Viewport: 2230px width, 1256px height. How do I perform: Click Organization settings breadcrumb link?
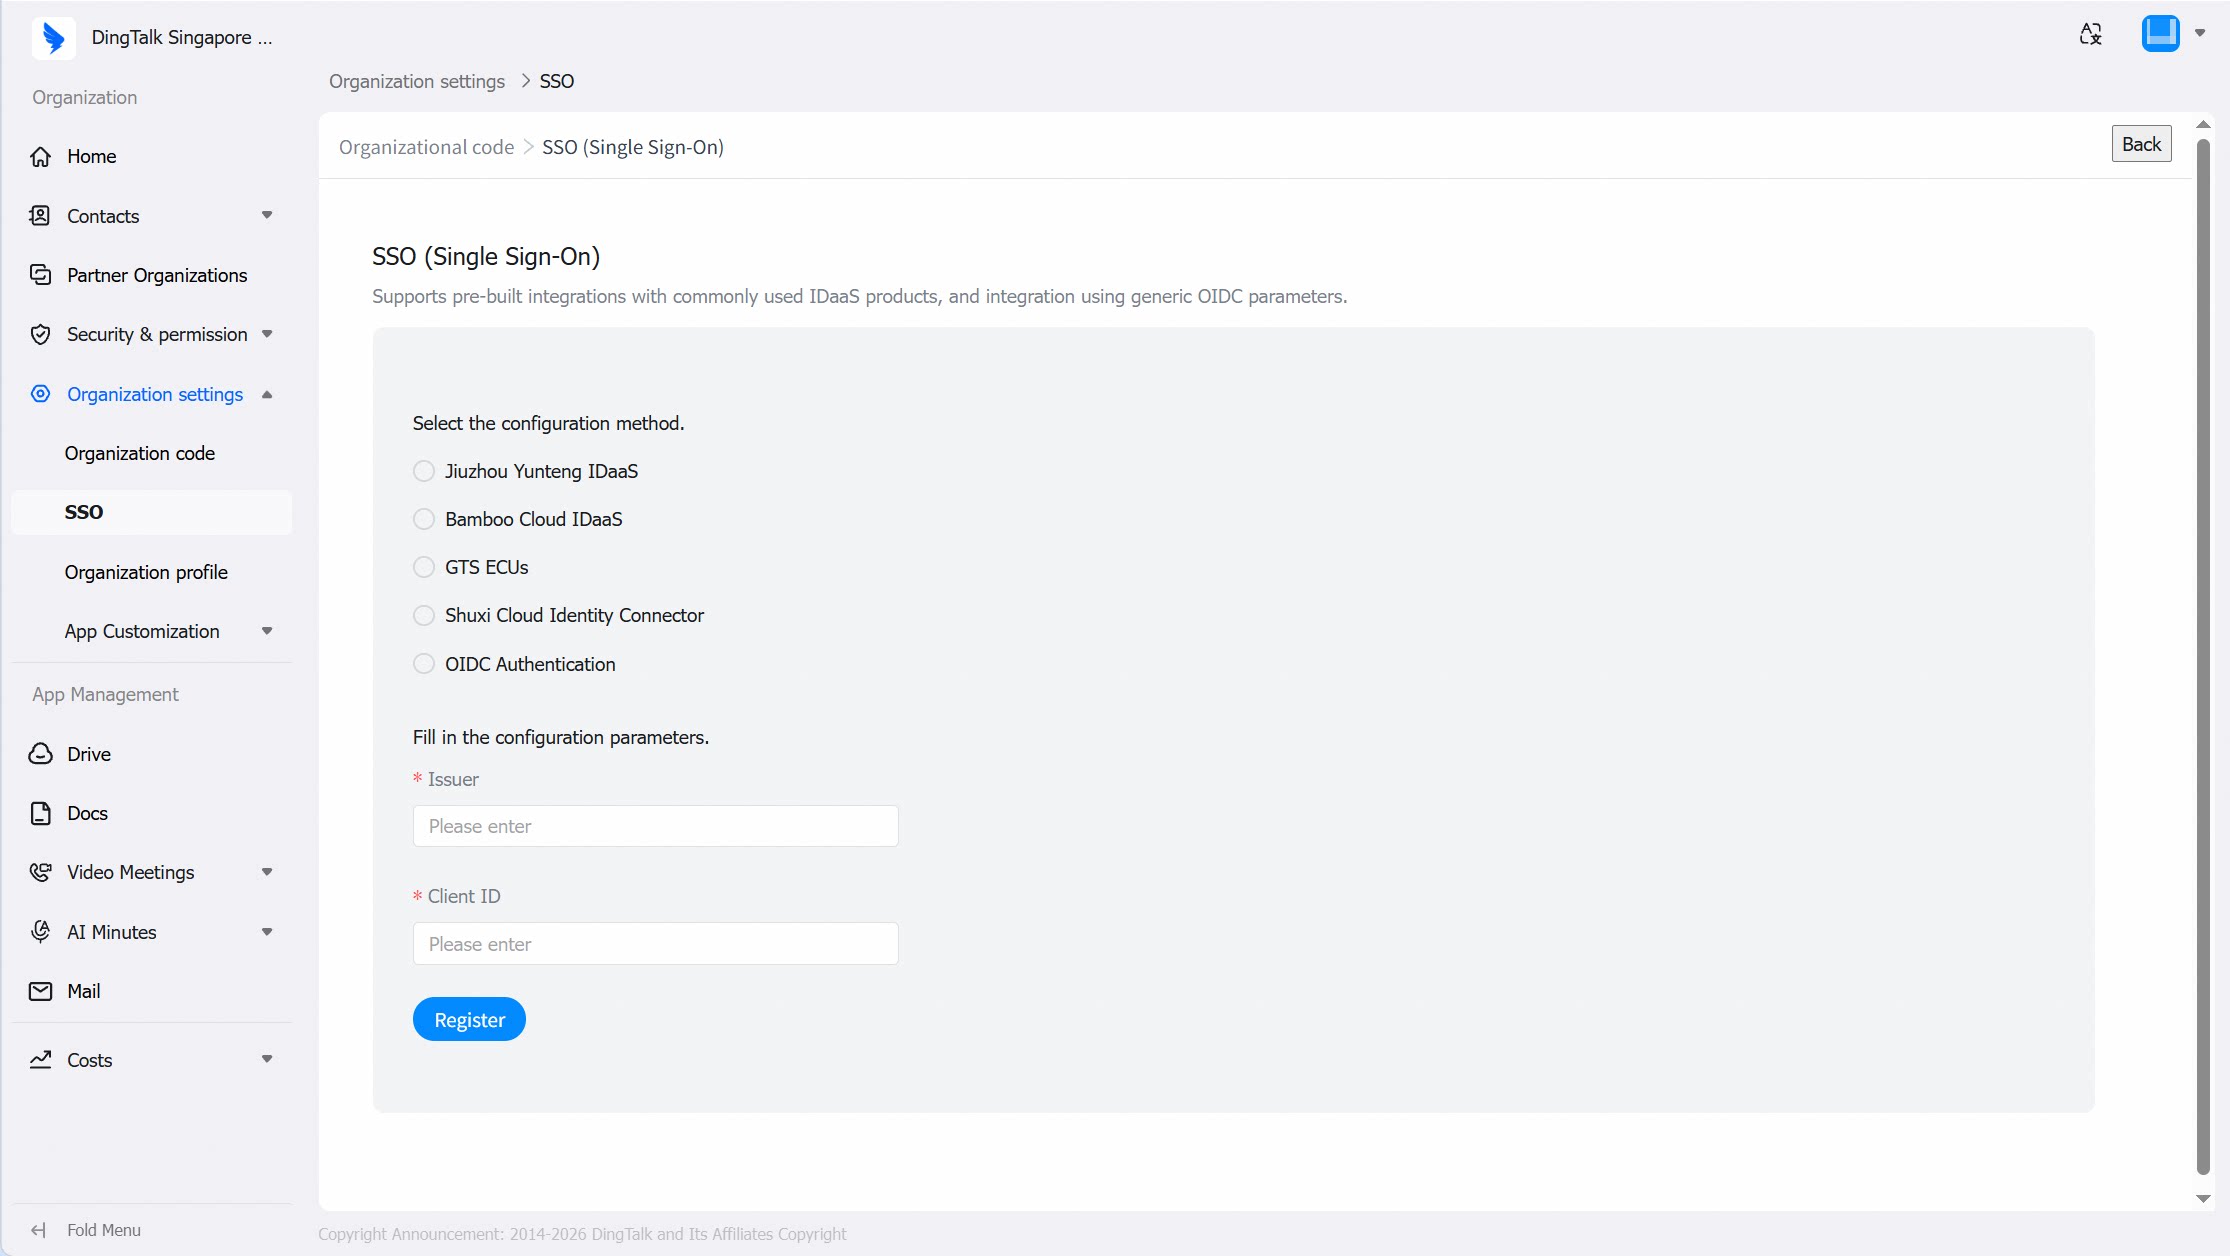tap(417, 81)
